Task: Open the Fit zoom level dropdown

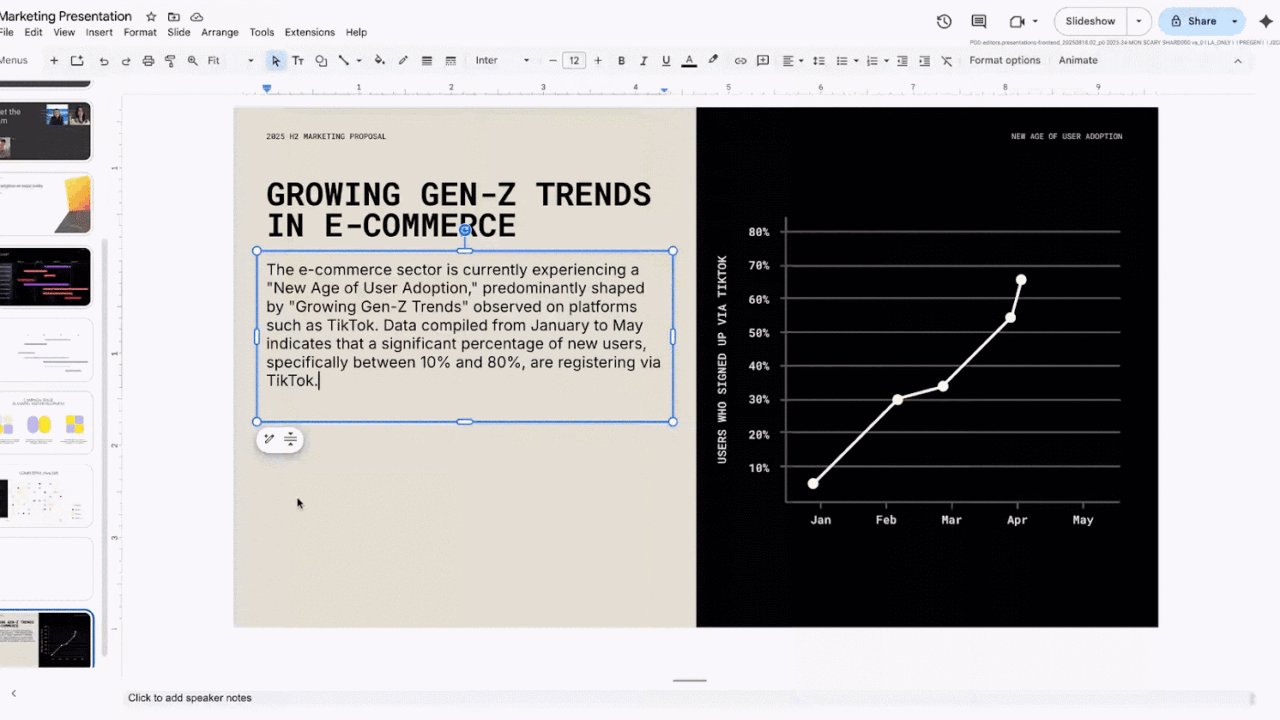Action: pyautogui.click(x=231, y=61)
